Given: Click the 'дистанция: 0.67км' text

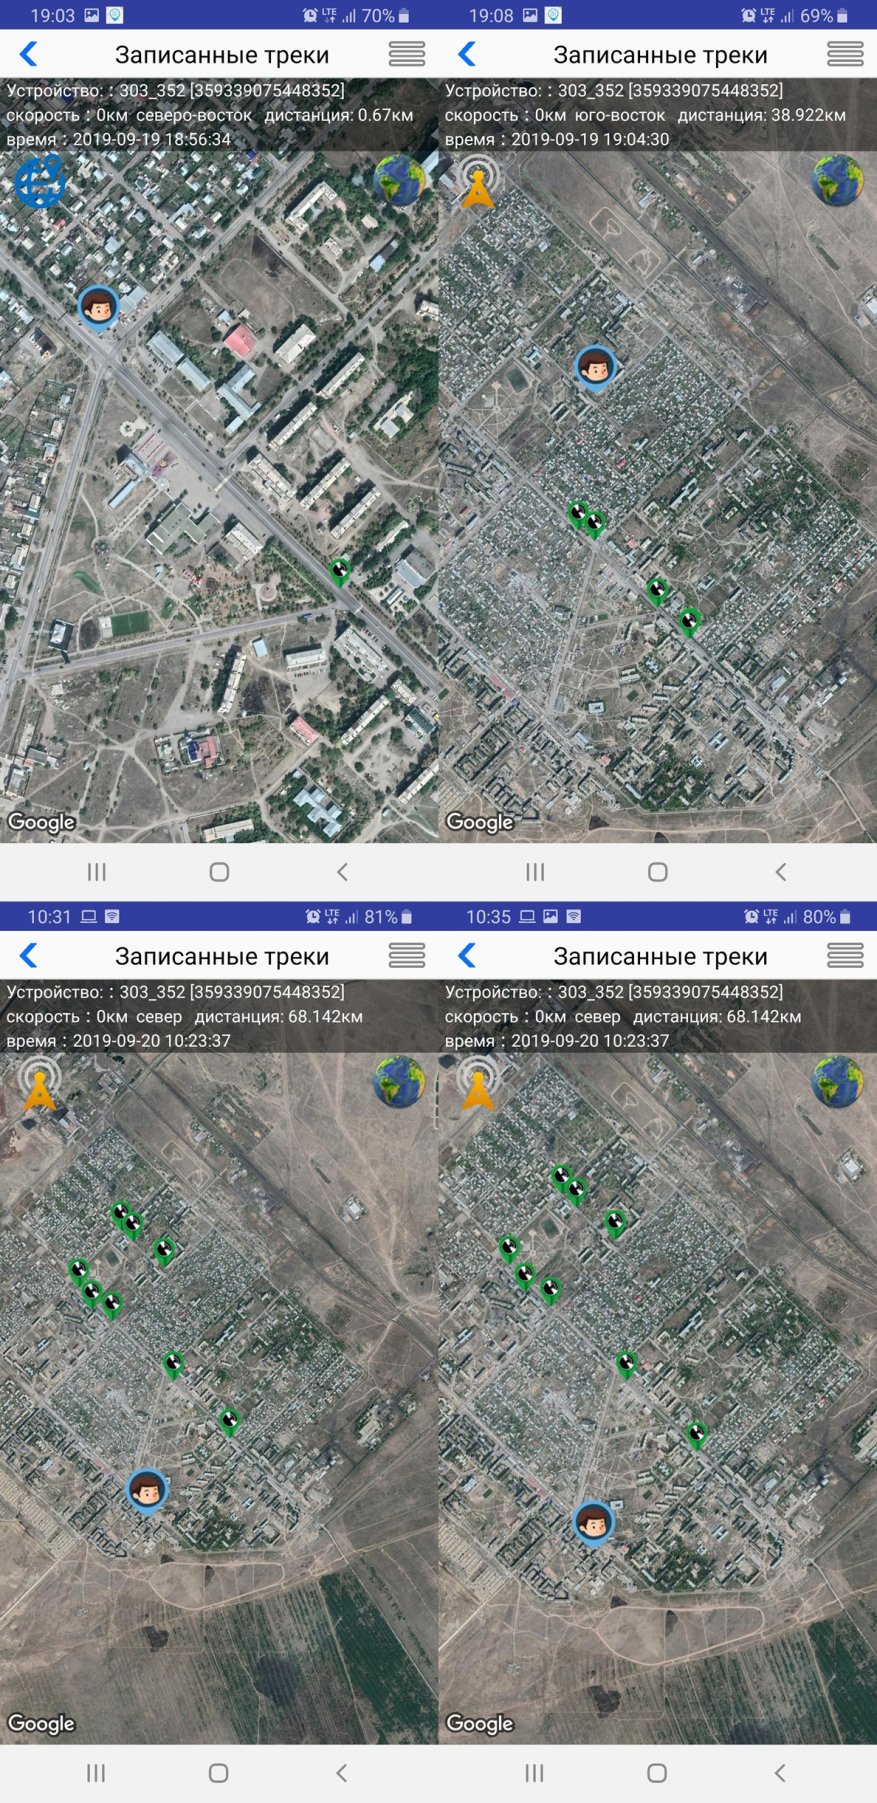Looking at the screenshot, I should point(339,115).
